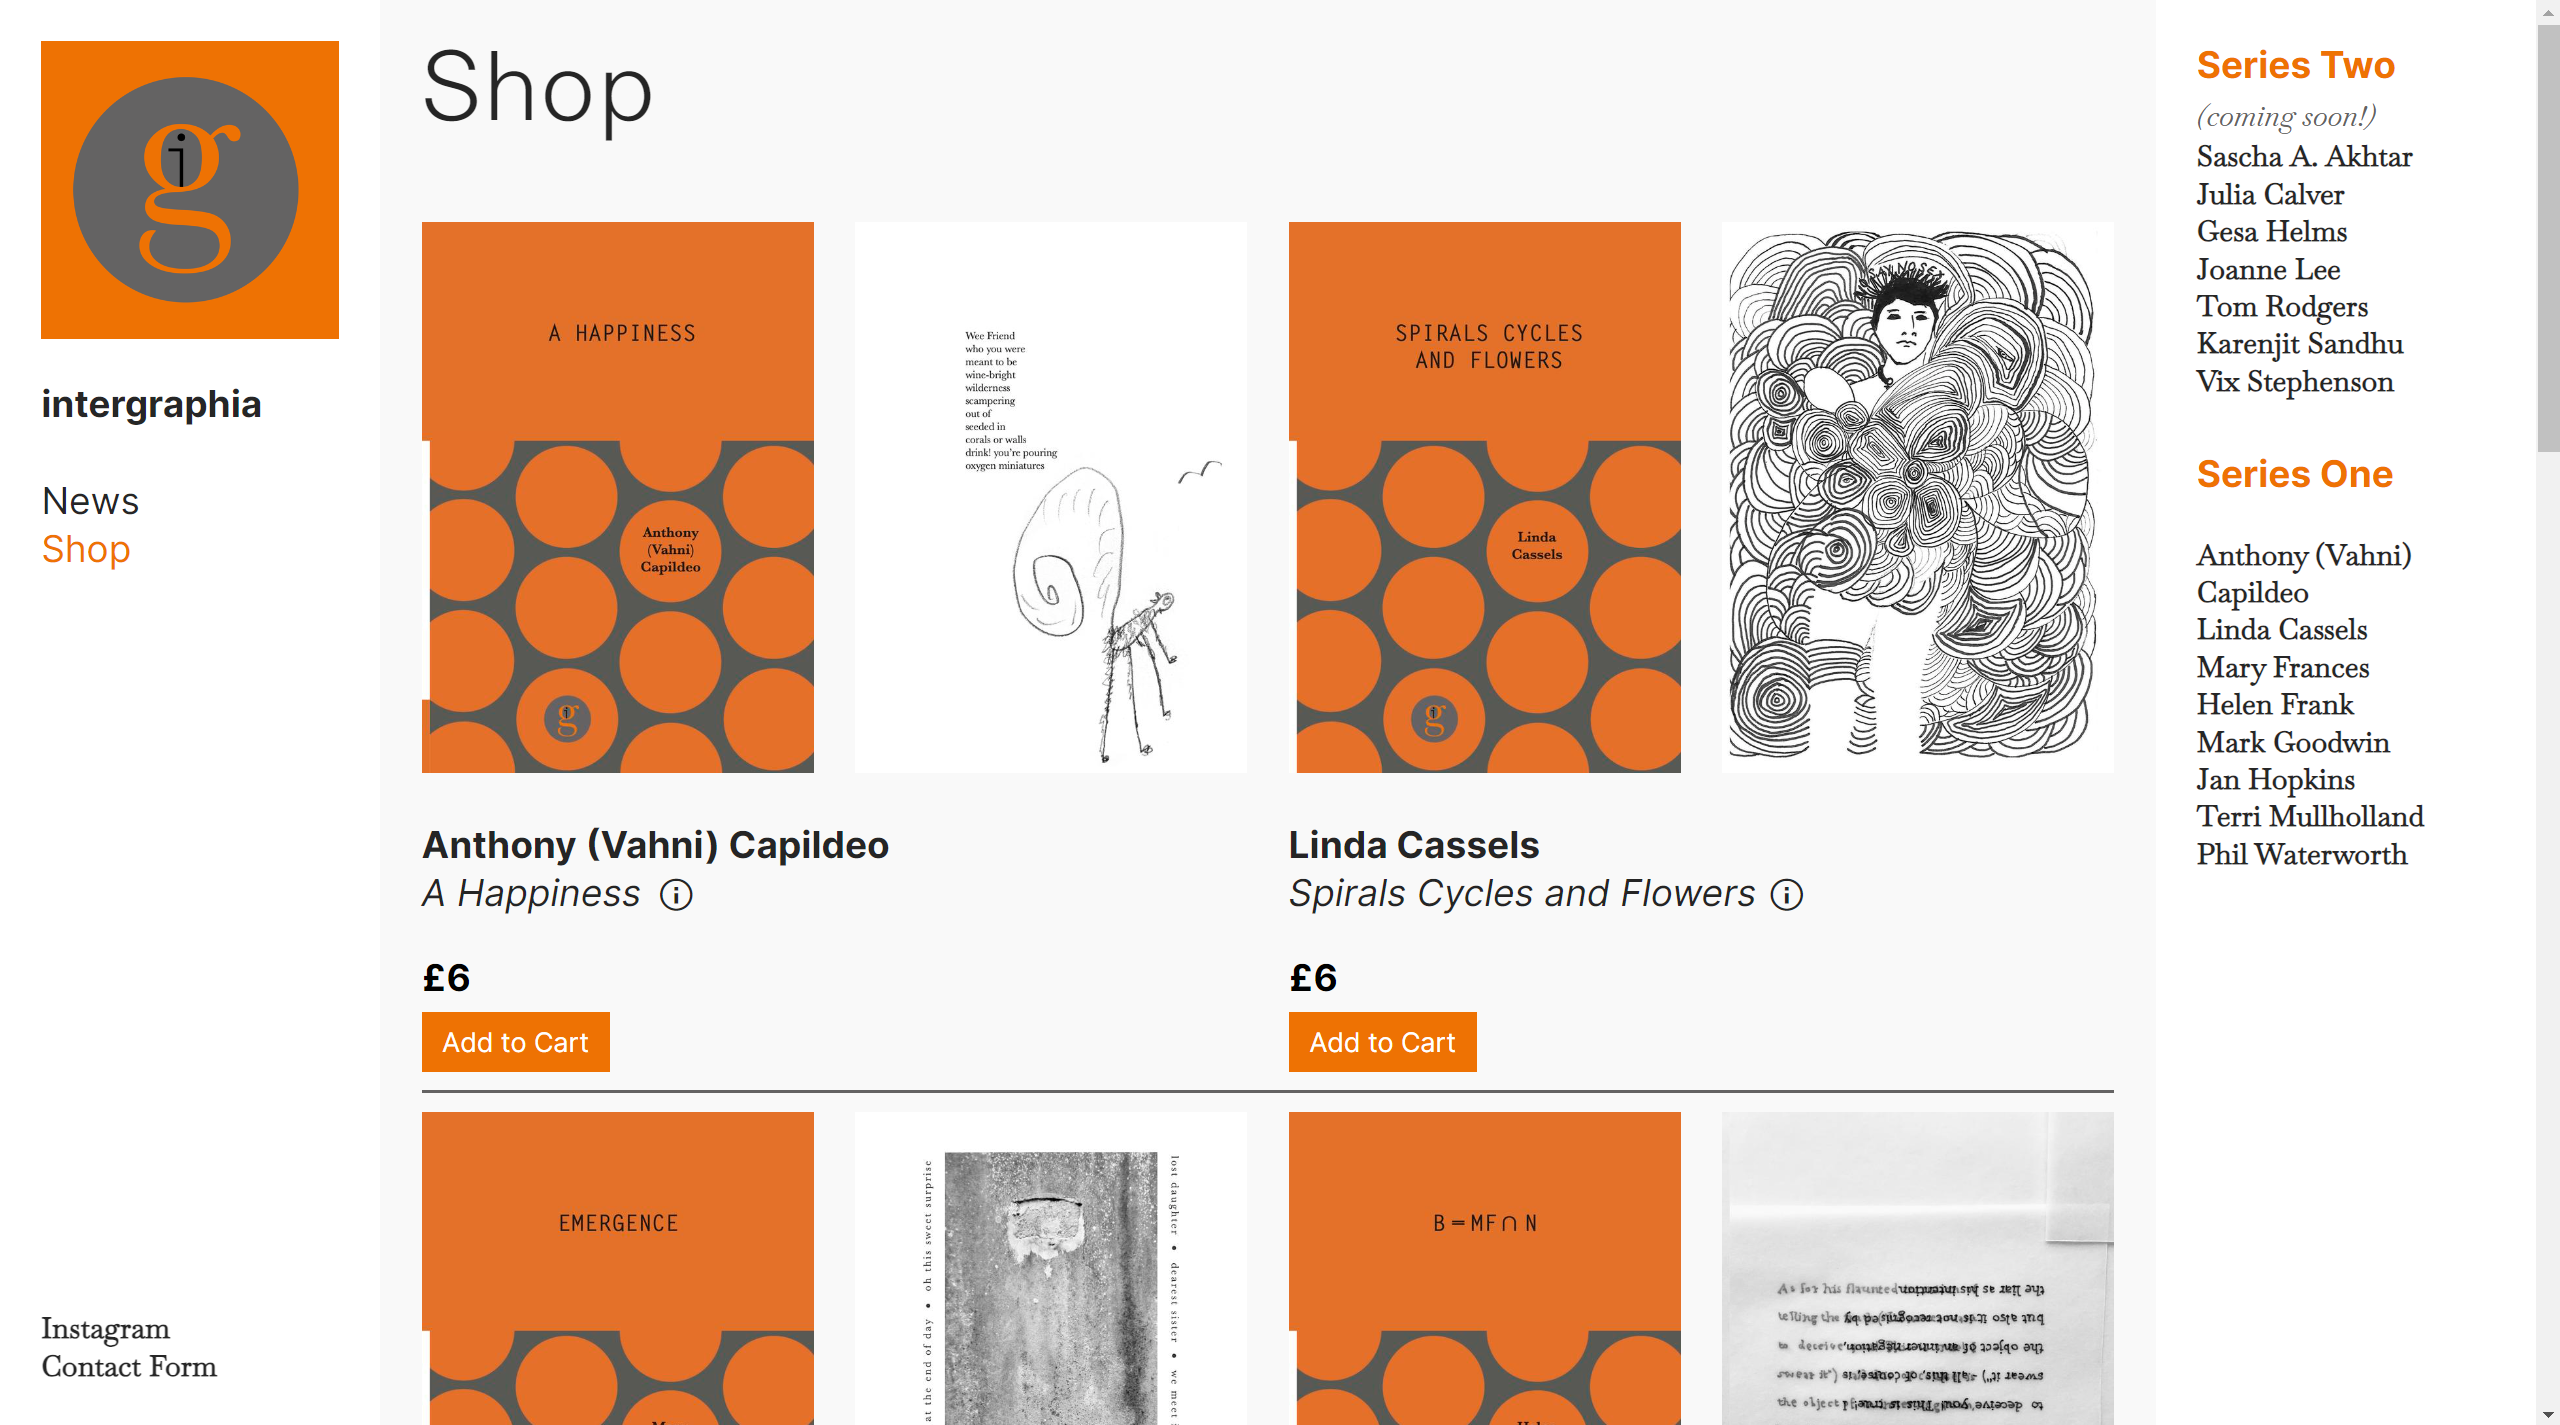Open the News menu item

coord(90,501)
